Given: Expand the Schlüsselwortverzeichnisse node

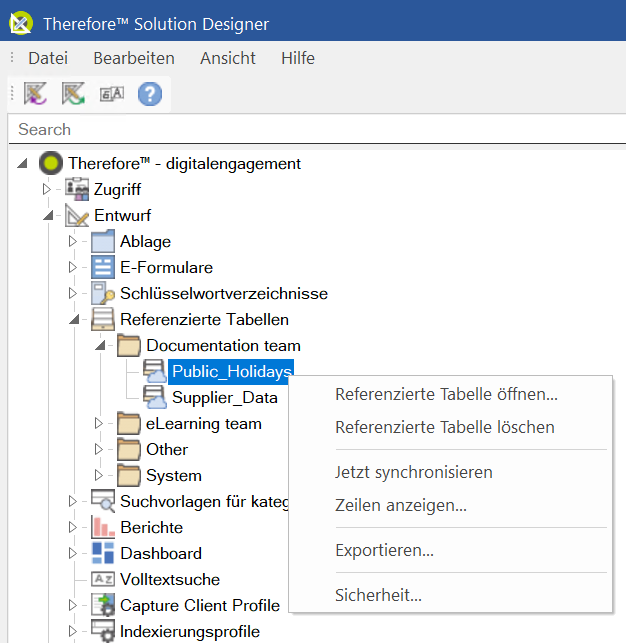Looking at the screenshot, I should [73, 293].
